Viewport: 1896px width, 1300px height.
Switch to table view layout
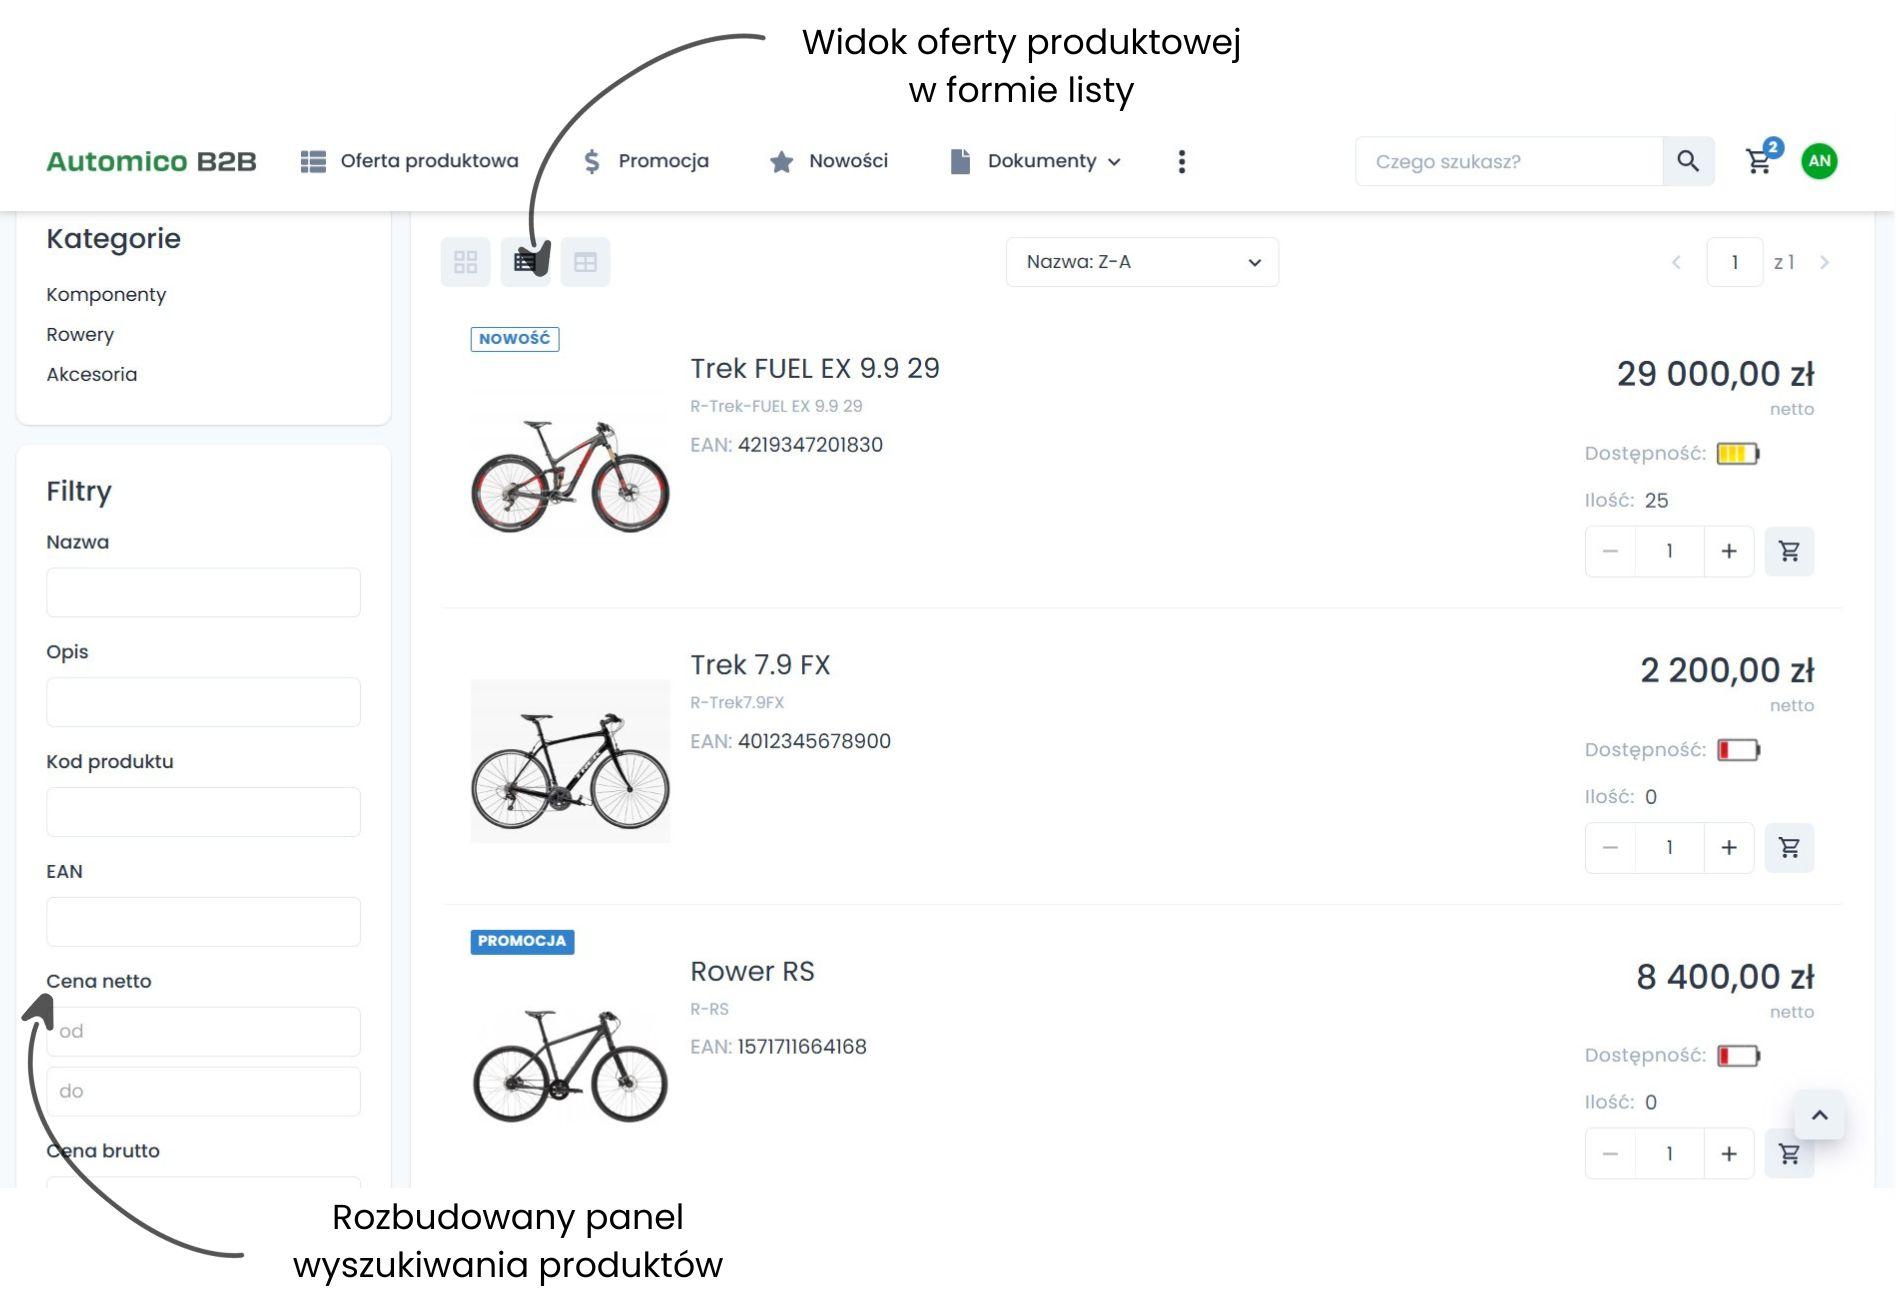585,262
